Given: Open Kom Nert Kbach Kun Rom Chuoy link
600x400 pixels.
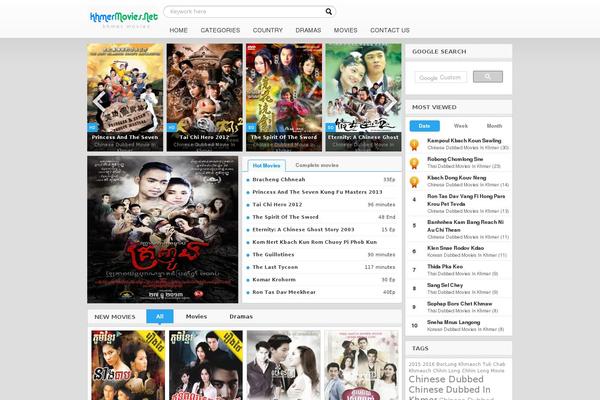Looking at the screenshot, I should point(315,242).
